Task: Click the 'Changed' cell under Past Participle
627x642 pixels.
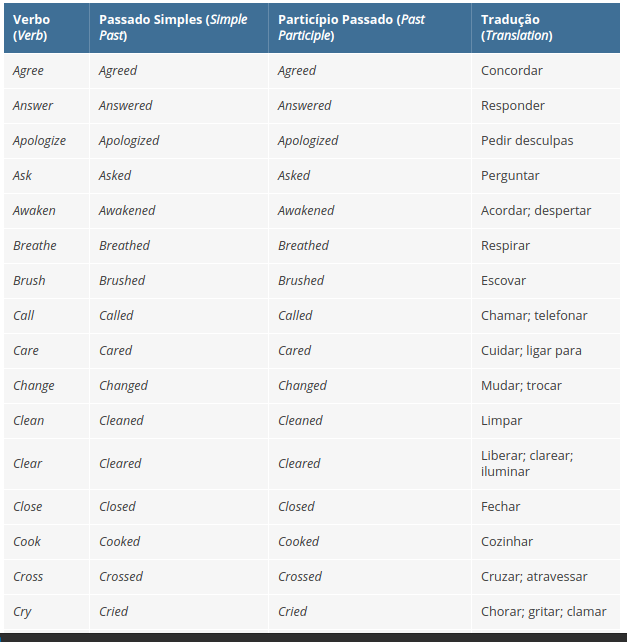Action: click(302, 386)
